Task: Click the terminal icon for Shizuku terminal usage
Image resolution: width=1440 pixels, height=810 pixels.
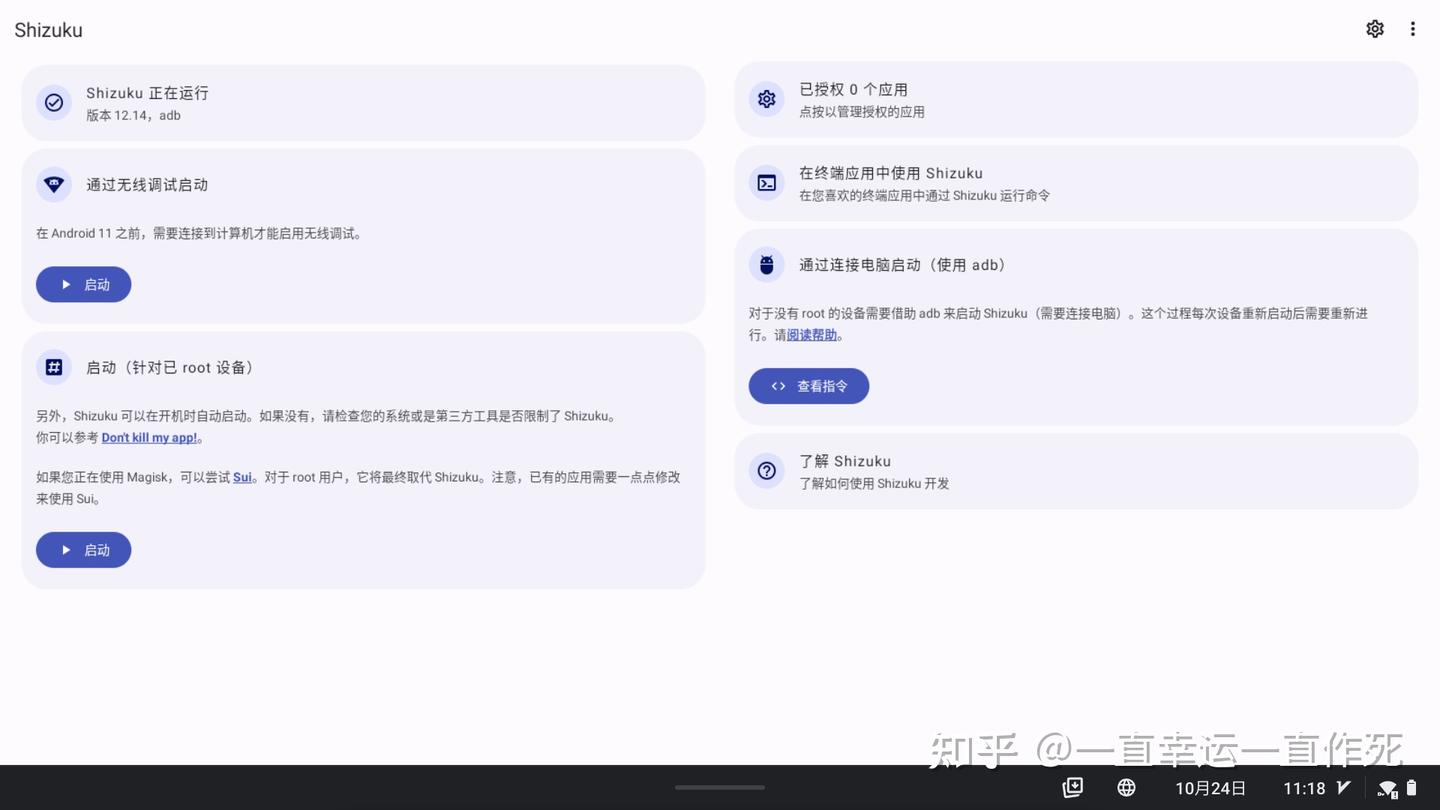Action: pyautogui.click(x=766, y=183)
